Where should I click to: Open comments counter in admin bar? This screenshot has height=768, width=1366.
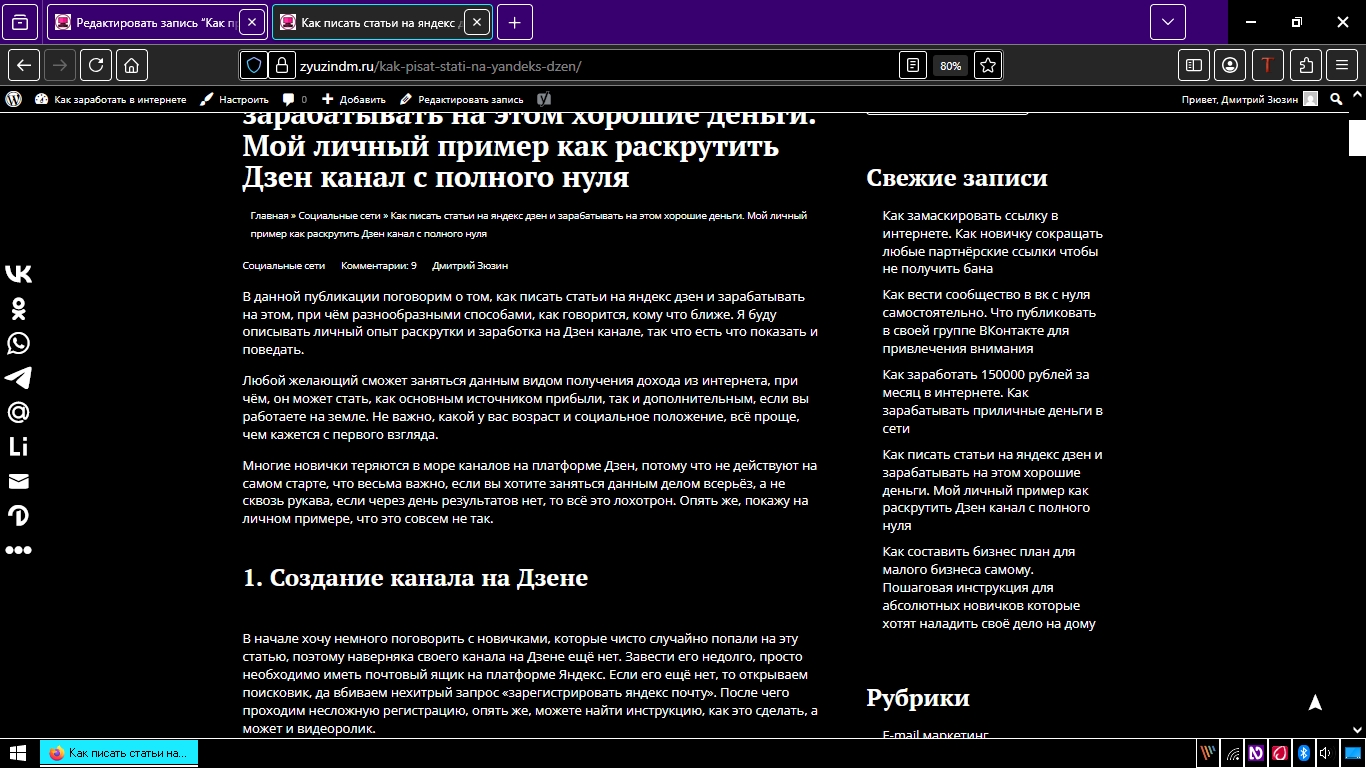tap(295, 99)
